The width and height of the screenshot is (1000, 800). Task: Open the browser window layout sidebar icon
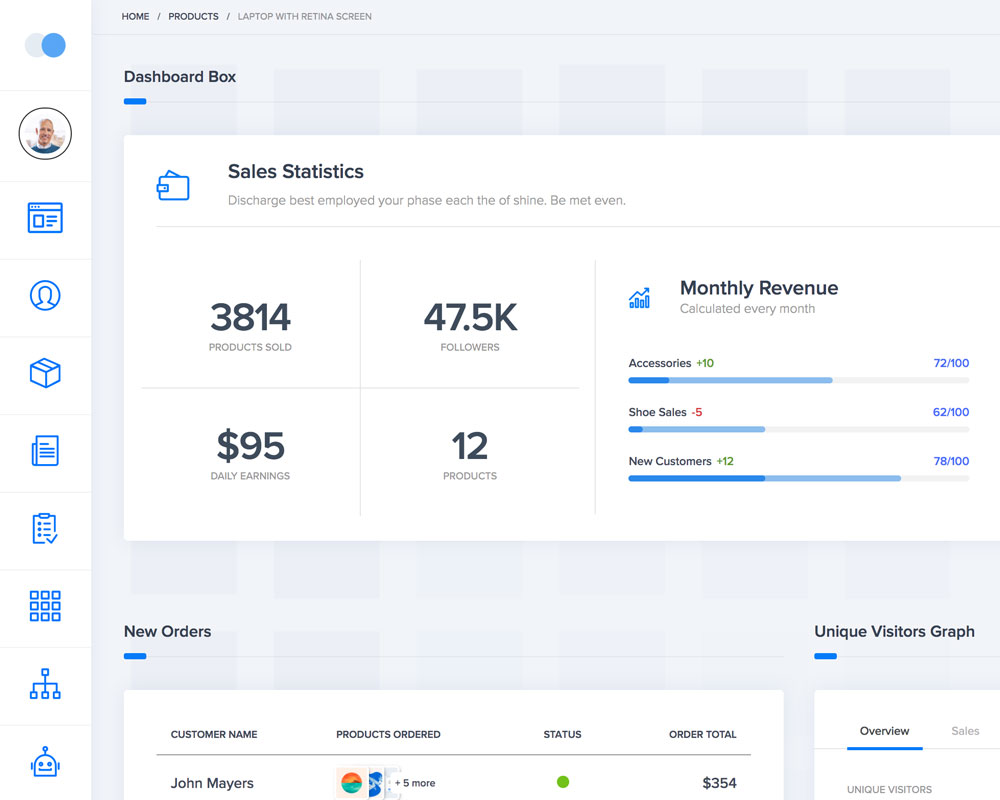click(x=45, y=218)
